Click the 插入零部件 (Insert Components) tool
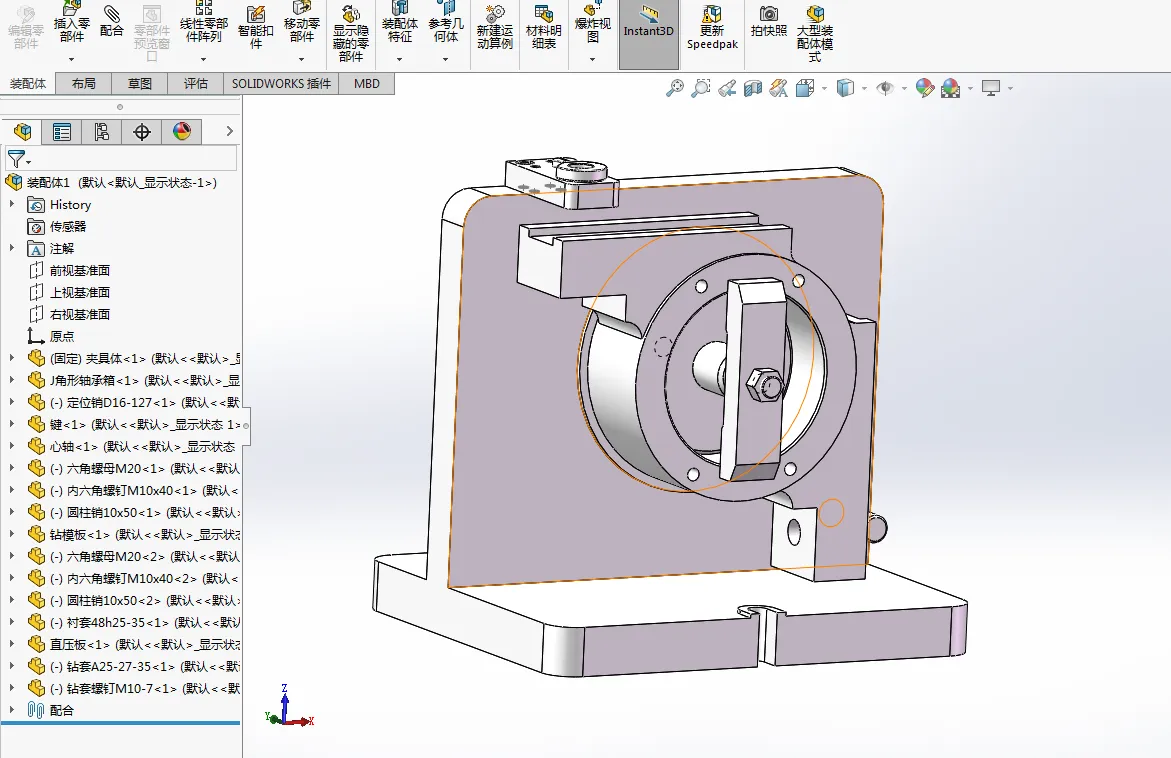The image size is (1171, 758). pos(72,24)
